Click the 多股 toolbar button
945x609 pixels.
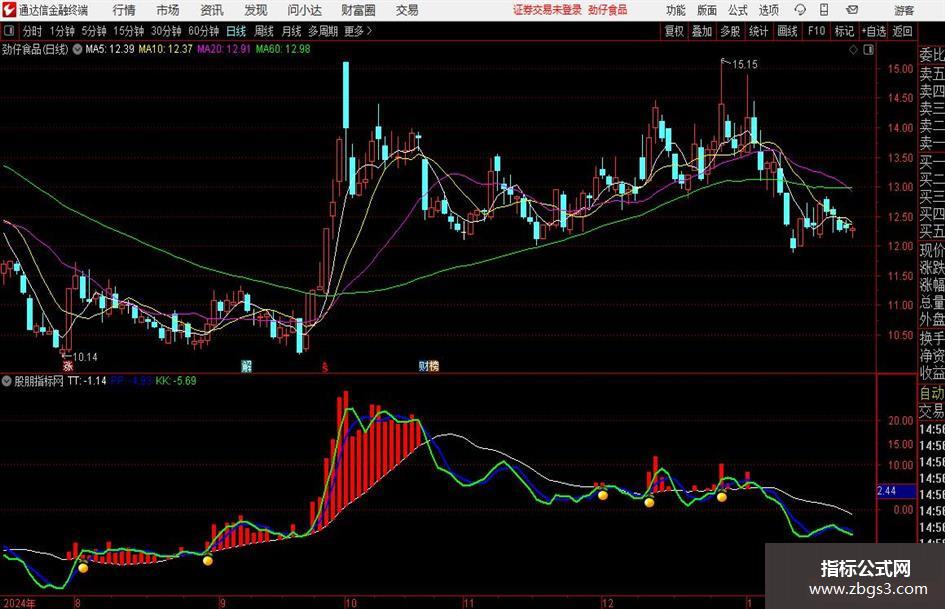[730, 31]
